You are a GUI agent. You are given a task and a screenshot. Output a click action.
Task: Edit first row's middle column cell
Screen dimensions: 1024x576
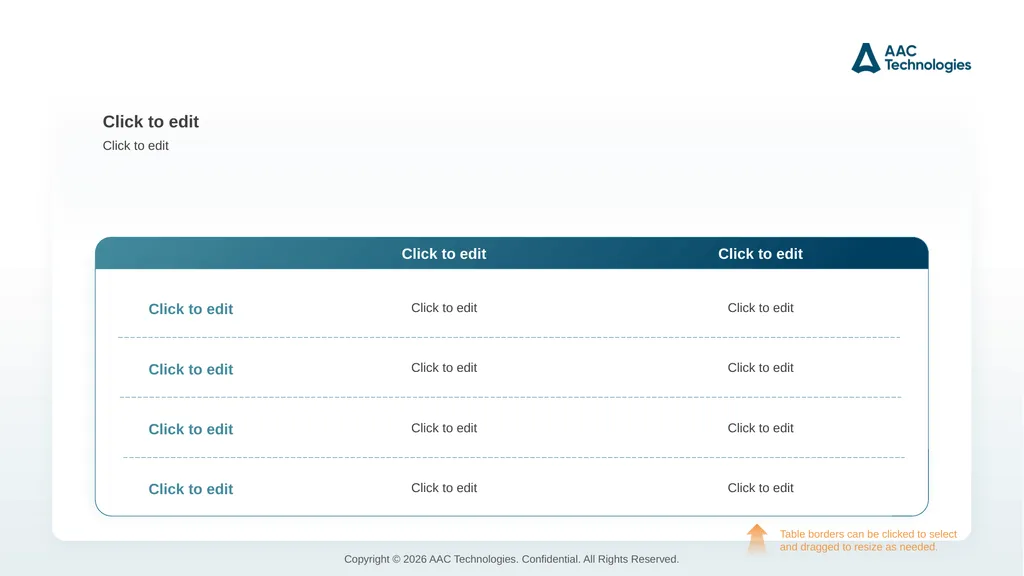tap(444, 308)
